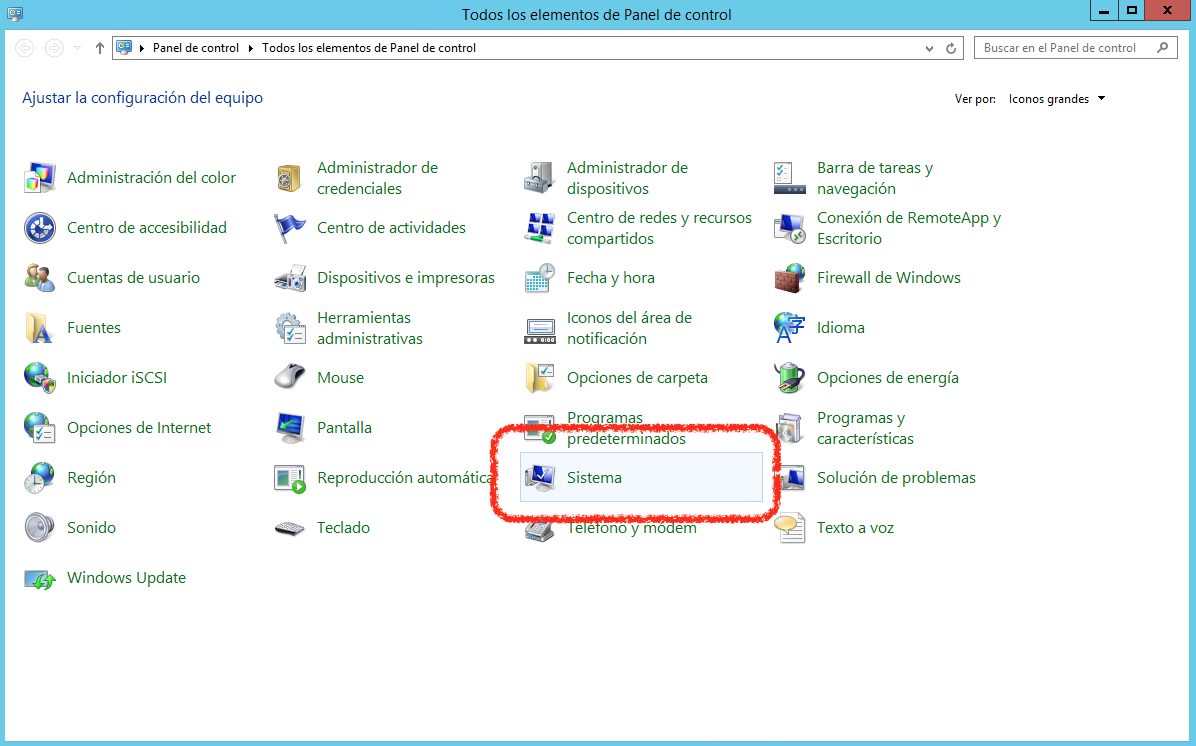
Task: Click the Ajustar la configuración del equipo heading
Action: pyautogui.click(x=143, y=98)
